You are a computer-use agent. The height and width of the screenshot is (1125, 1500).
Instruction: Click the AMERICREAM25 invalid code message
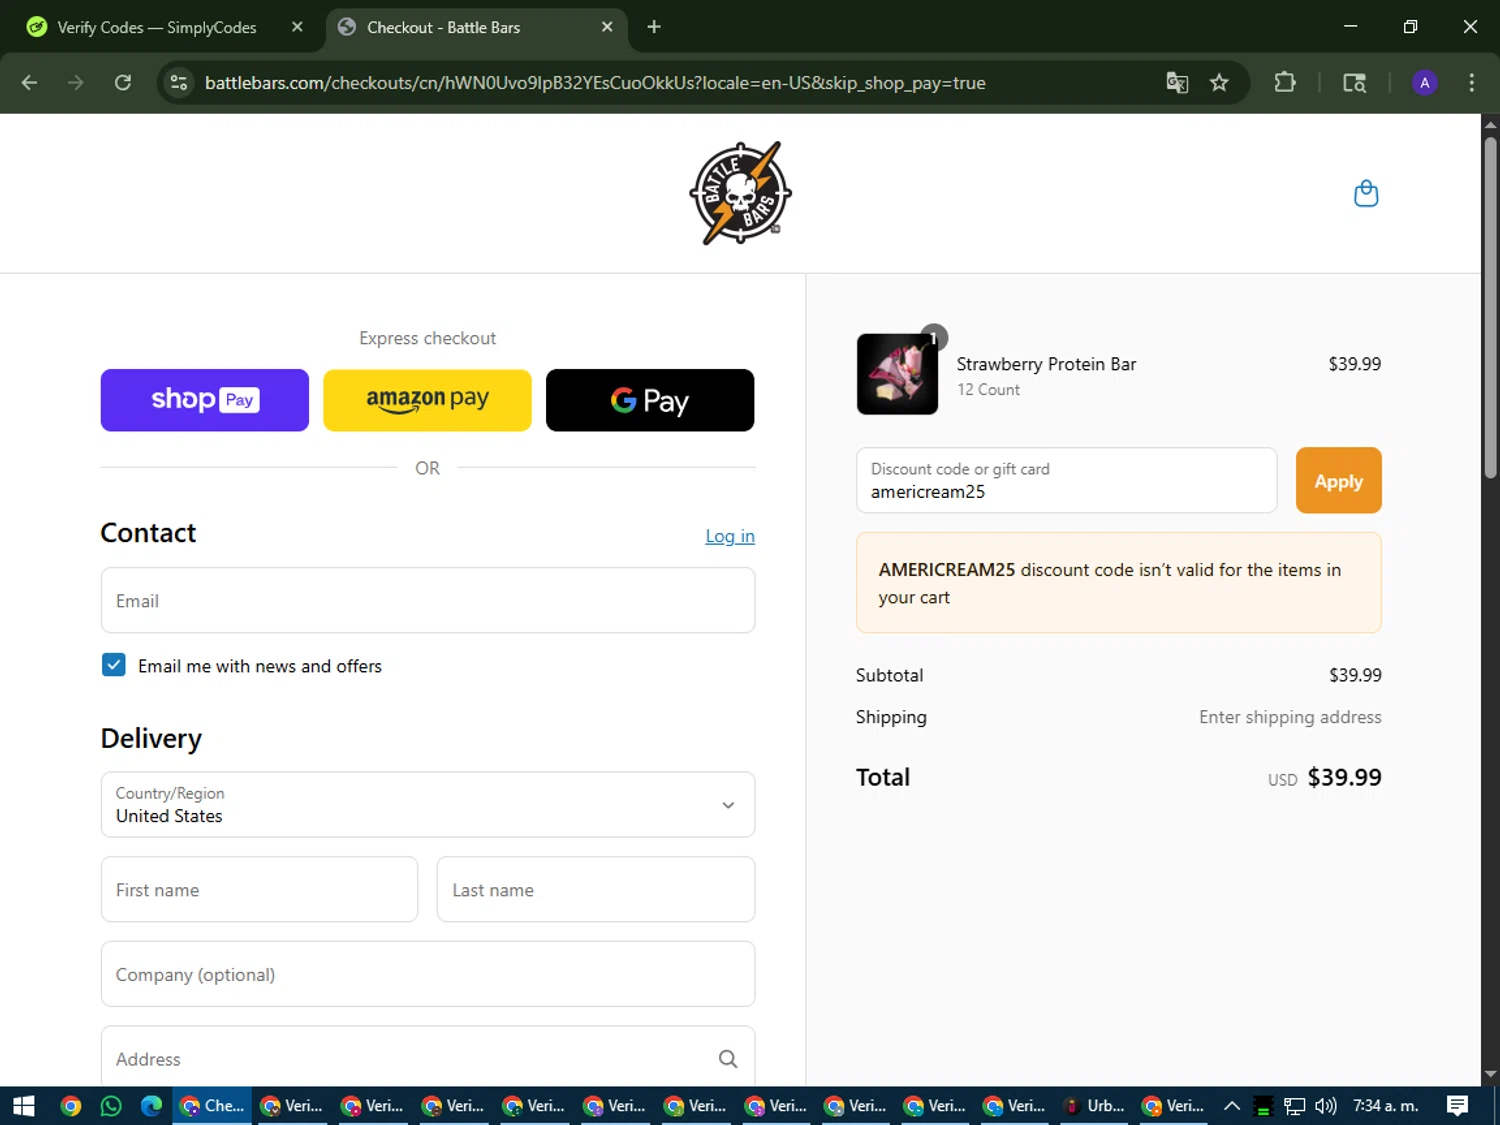tap(1119, 583)
